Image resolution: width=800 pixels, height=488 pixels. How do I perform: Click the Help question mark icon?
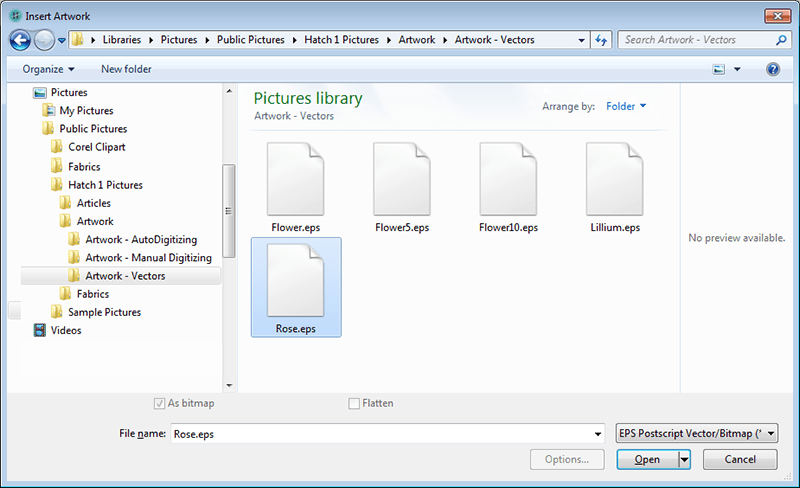(x=772, y=69)
